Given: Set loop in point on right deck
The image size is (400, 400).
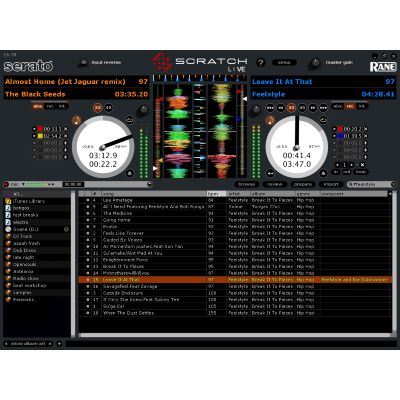Looking at the screenshot, I should coord(337,172).
